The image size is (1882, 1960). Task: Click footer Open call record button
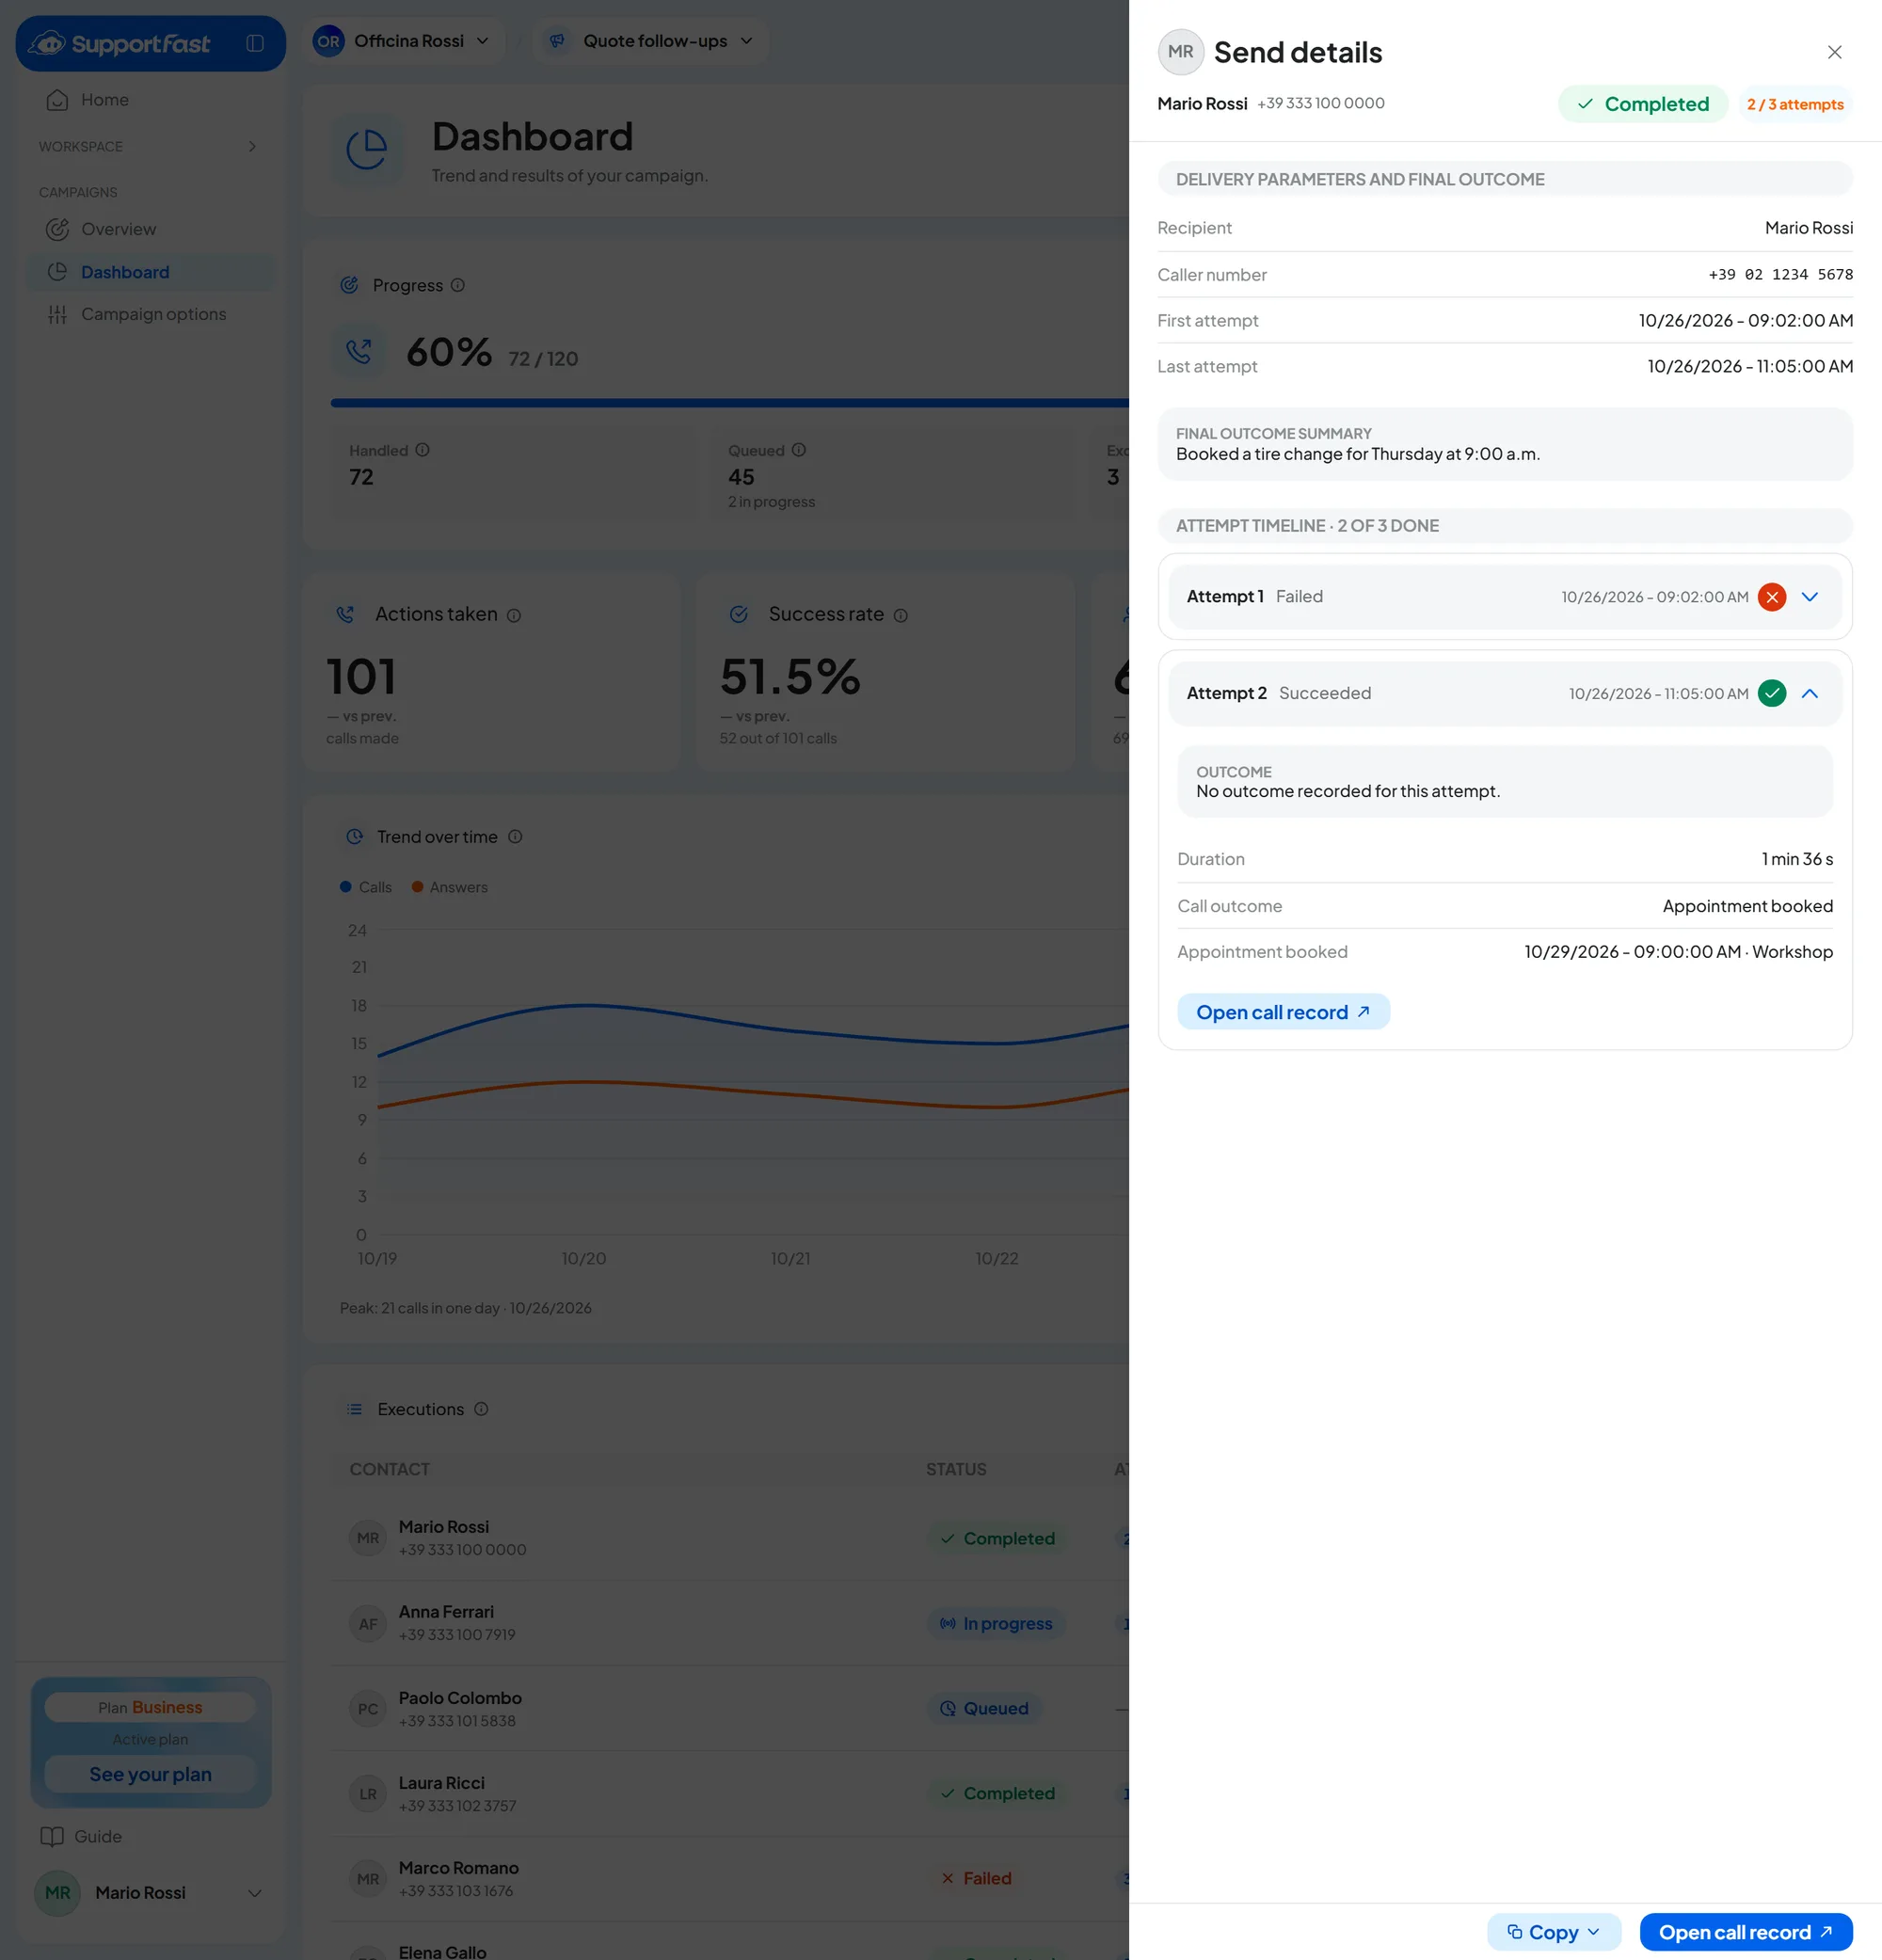pyautogui.click(x=1745, y=1931)
